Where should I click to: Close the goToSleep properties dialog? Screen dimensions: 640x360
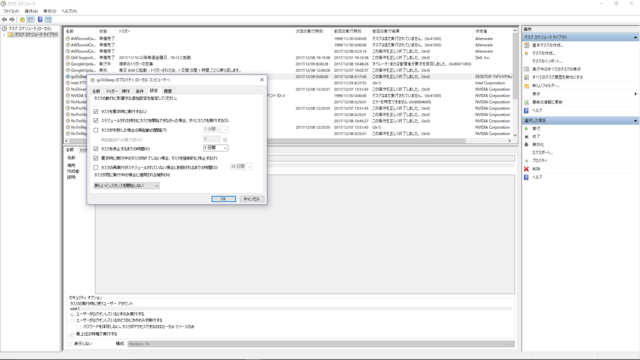262,80
